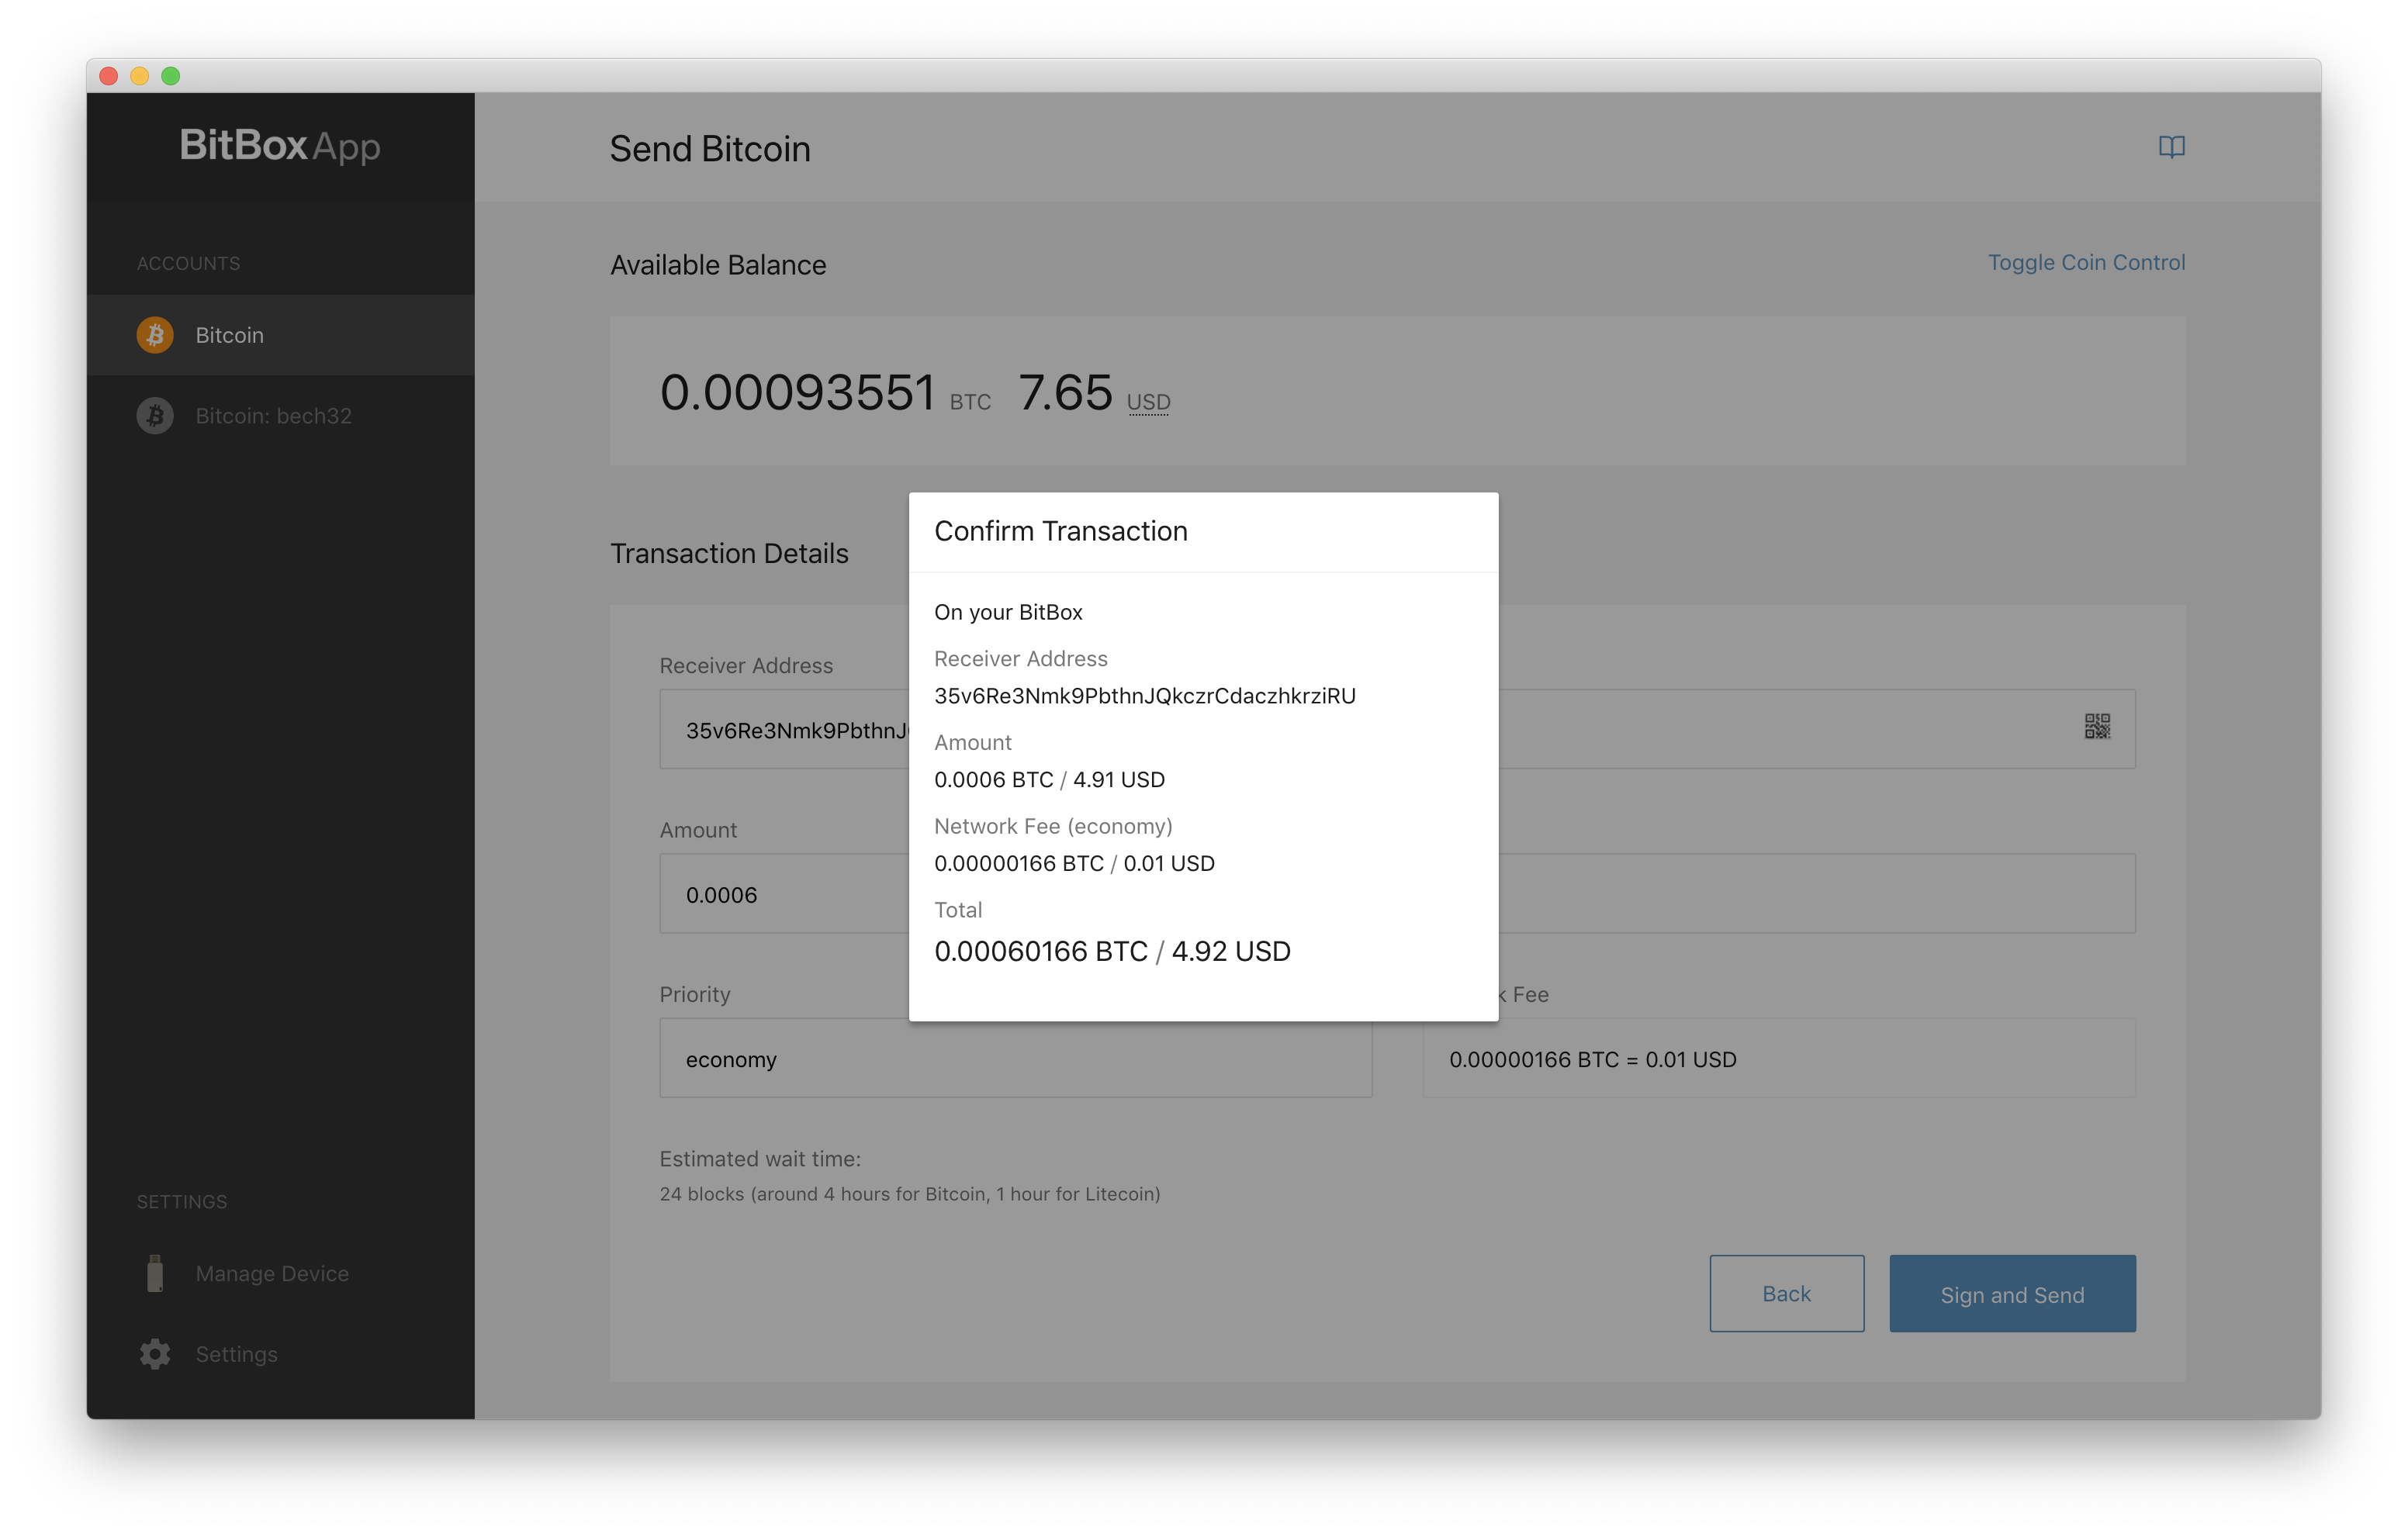Click Toggle Coin Control link
Viewport: 2408px width, 1534px height.
pos(2086,262)
